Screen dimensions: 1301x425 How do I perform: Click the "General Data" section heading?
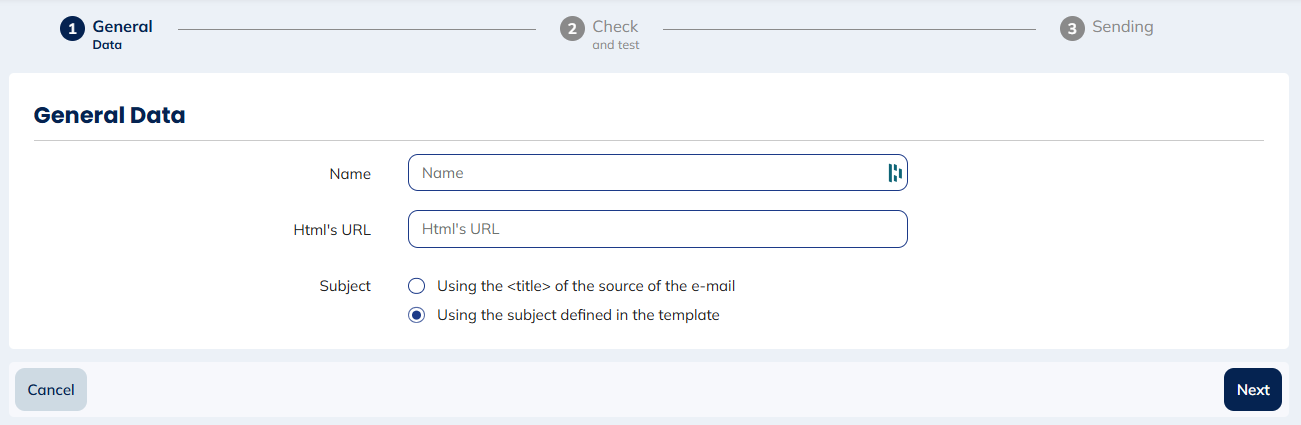pos(110,115)
